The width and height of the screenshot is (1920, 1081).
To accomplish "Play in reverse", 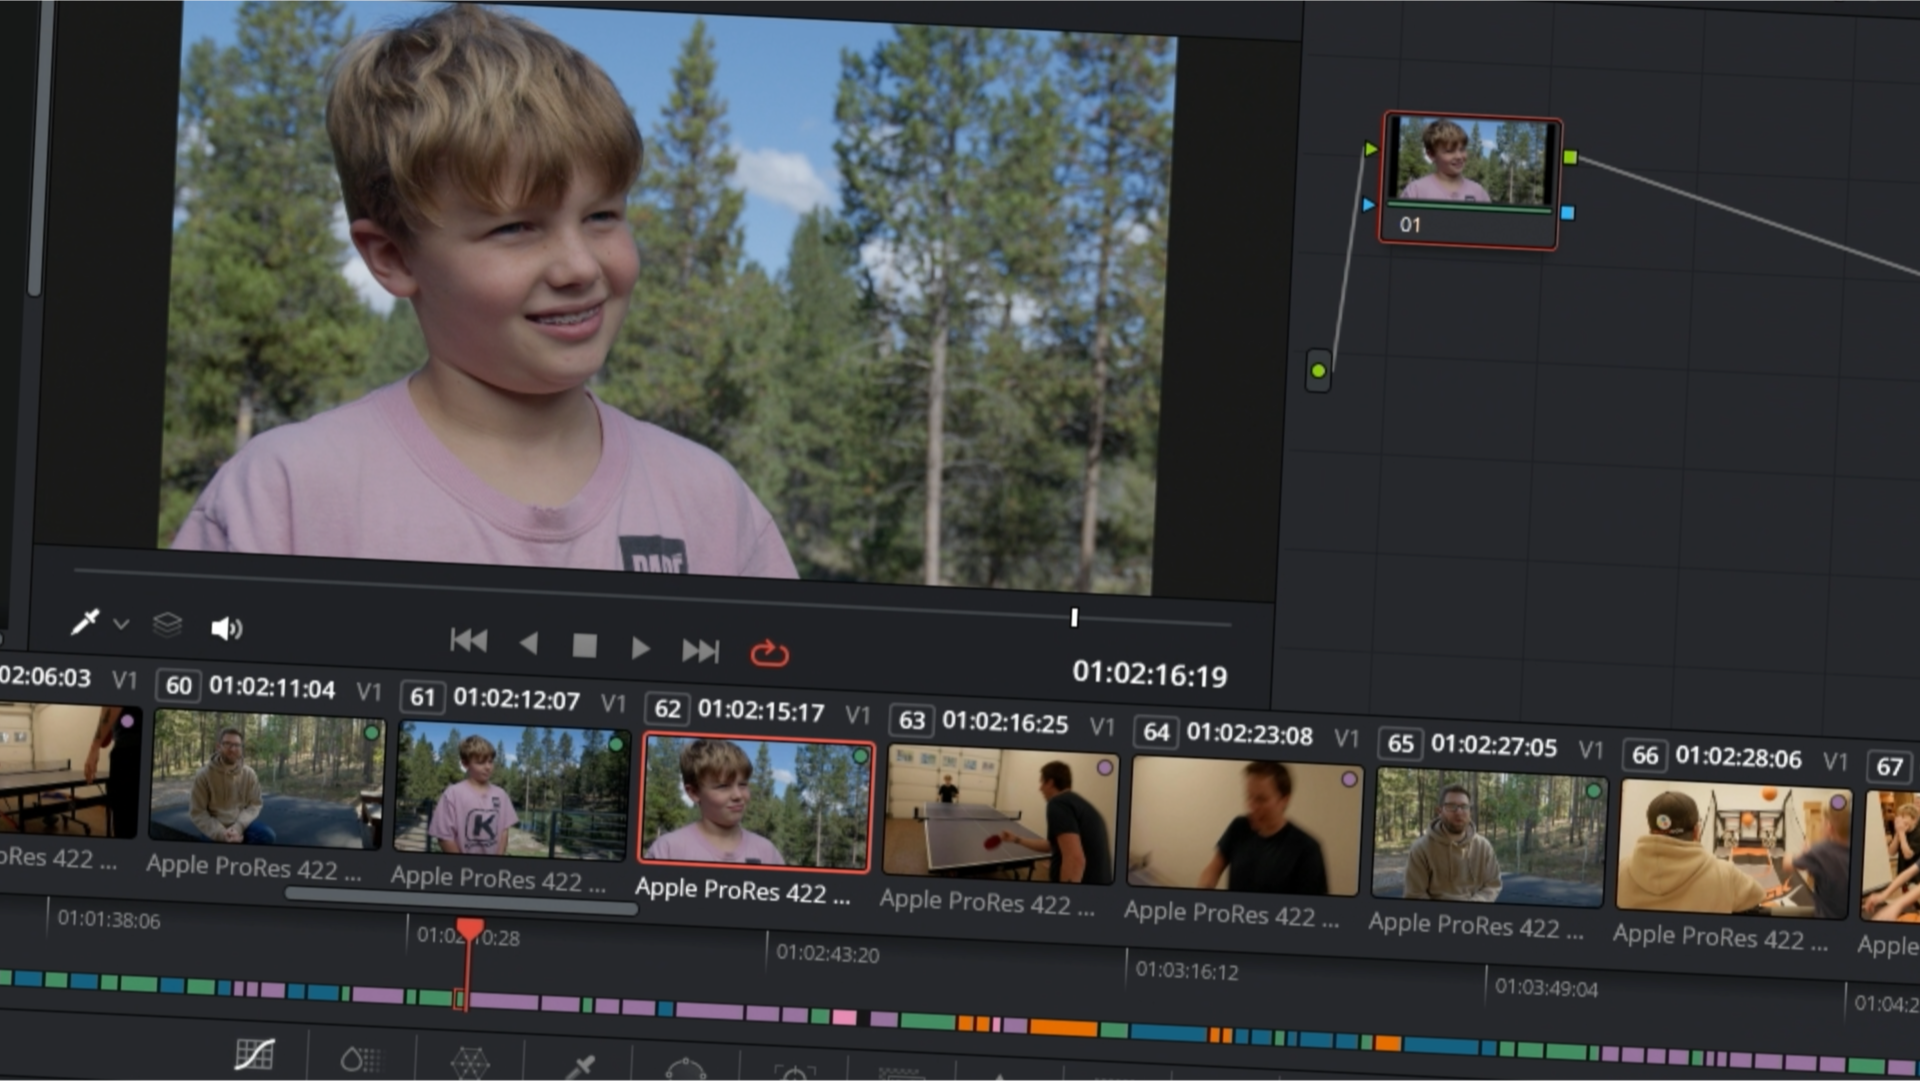I will pos(529,643).
